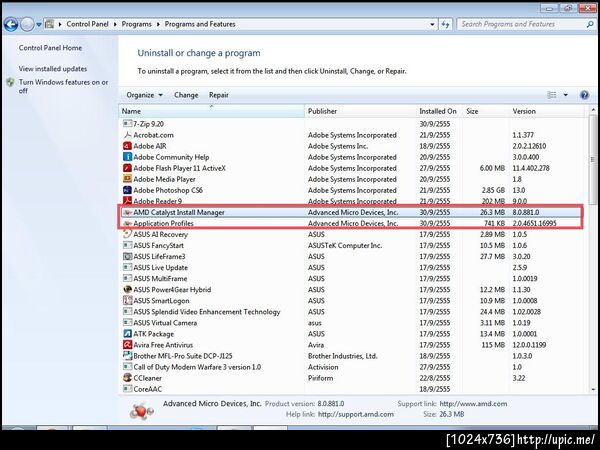The height and width of the screenshot is (450, 600).
Task: Sort by the Name column header
Action: pyautogui.click(x=212, y=111)
